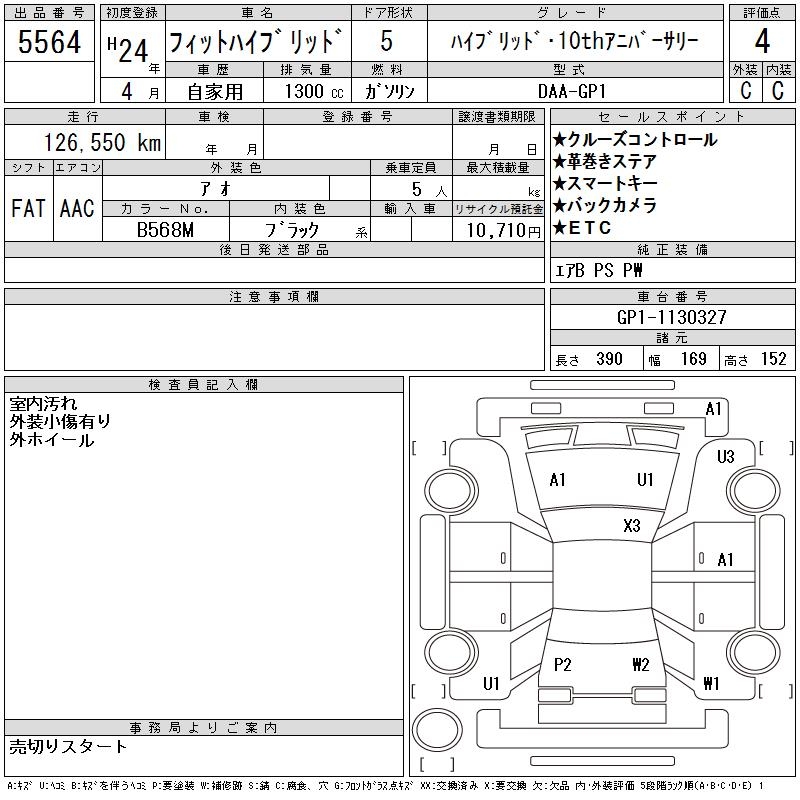Select the U3 dent marker on the diagram
The height and width of the screenshot is (800, 800).
[x=725, y=457]
